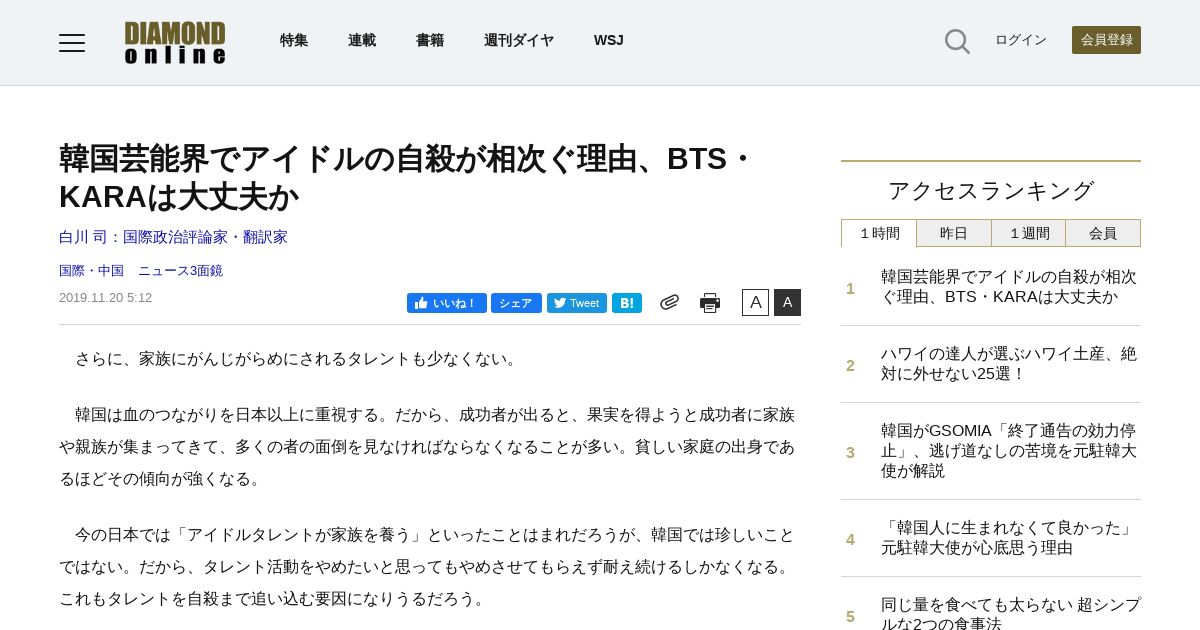This screenshot has height=630, width=1200.
Task: Open ニュース3面鏡 series link
Action: coord(180,271)
